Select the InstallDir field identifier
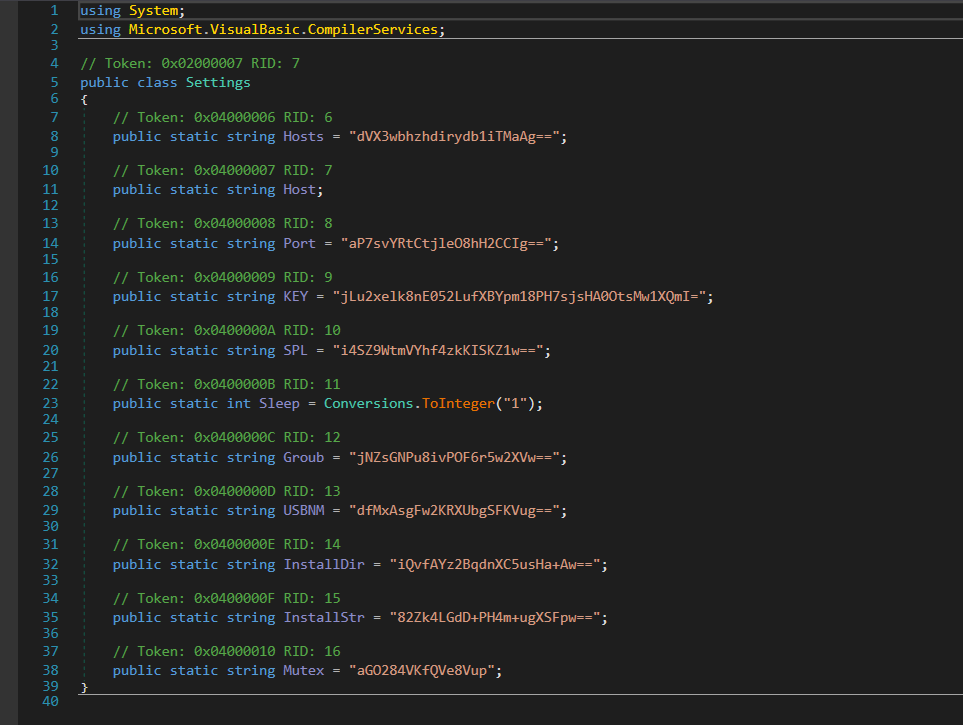The width and height of the screenshot is (963, 725). point(324,565)
